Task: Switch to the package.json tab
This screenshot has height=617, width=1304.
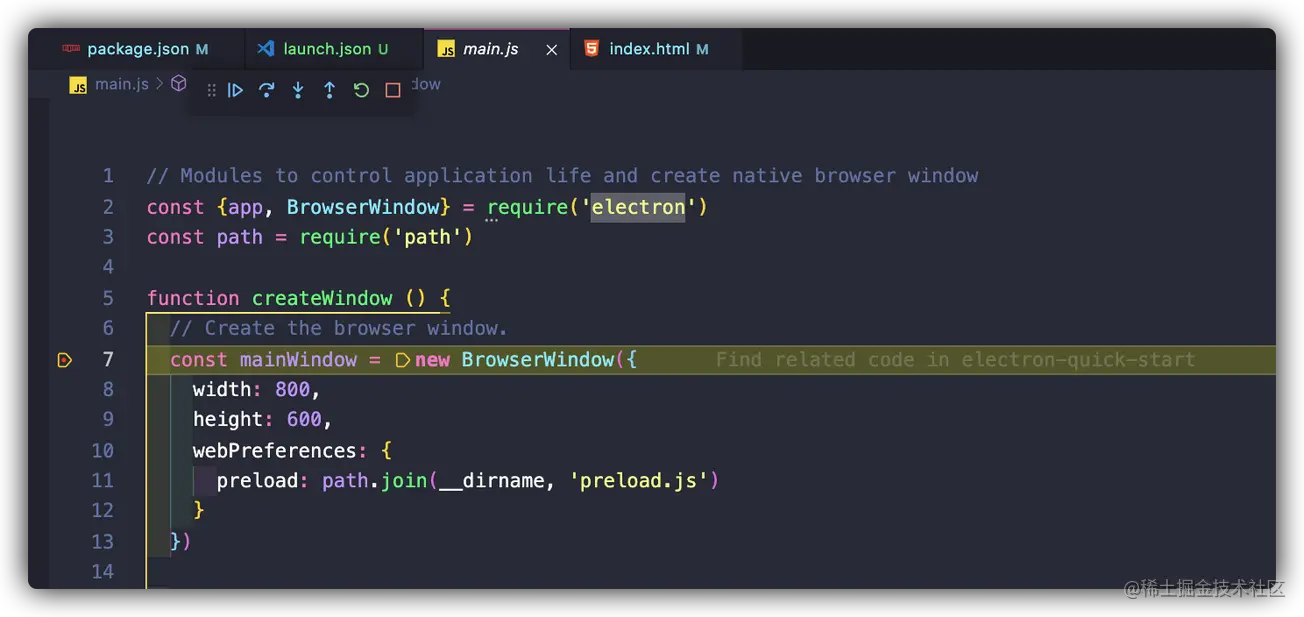Action: pos(137,49)
